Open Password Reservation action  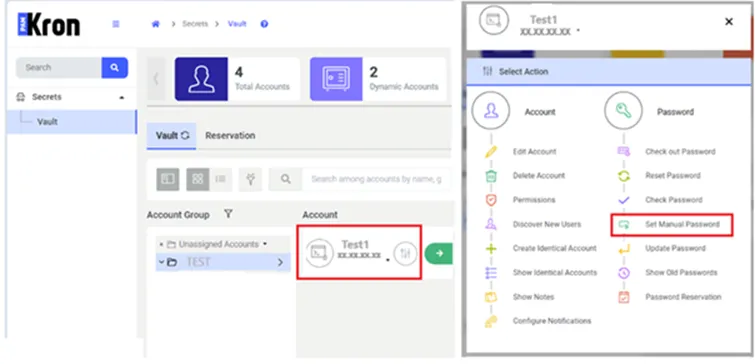683,297
